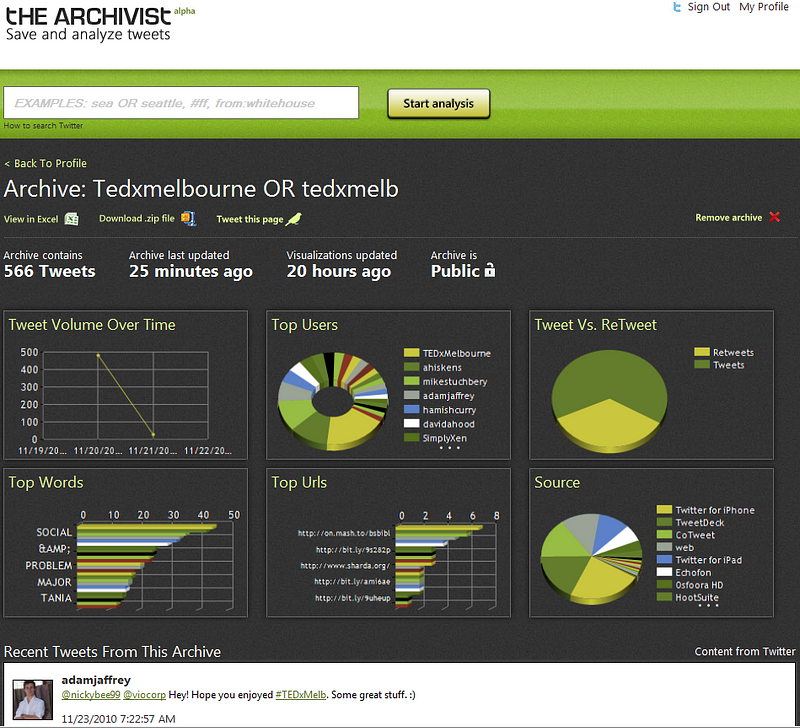Click the Twitter for iPhone legend swatch
Viewport: 800px width, 728px height.
(x=664, y=510)
